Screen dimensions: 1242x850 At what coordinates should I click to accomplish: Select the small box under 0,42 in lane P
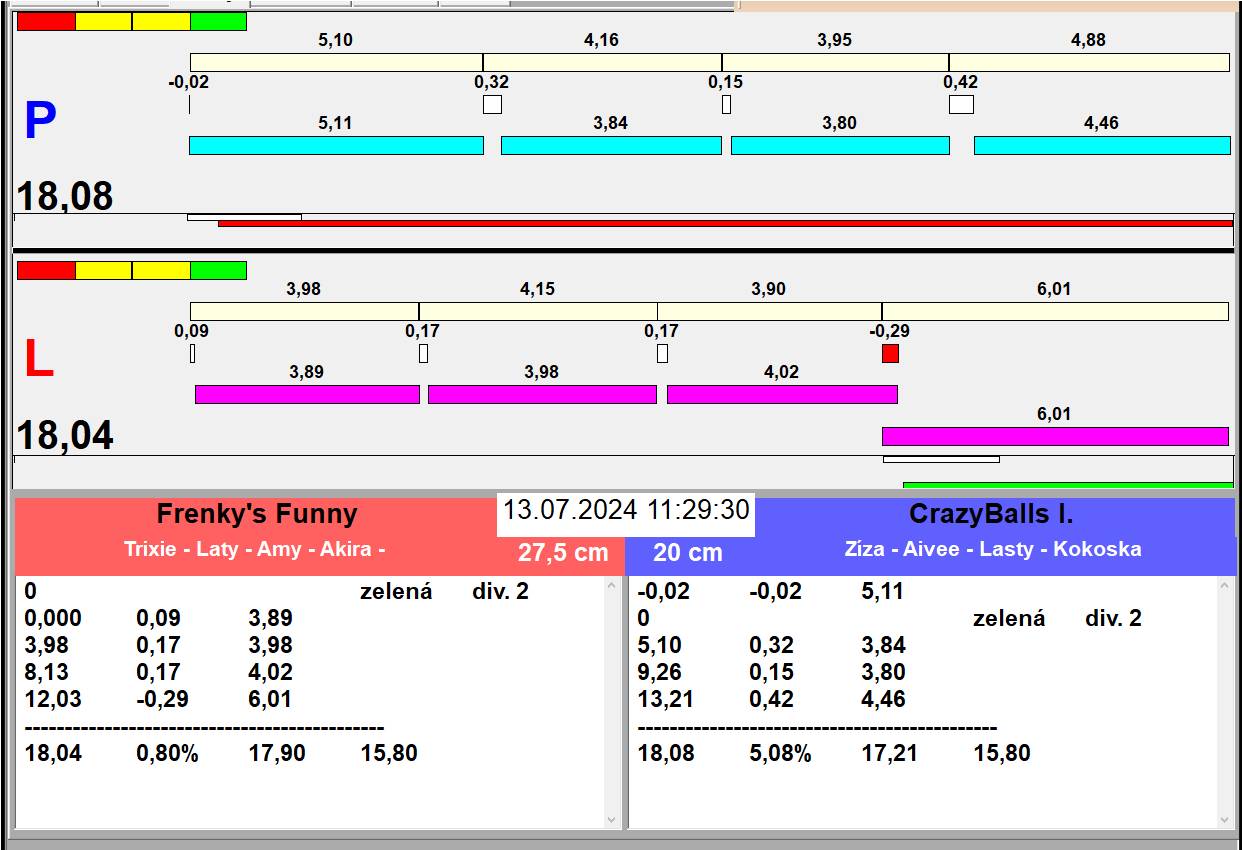point(961,104)
